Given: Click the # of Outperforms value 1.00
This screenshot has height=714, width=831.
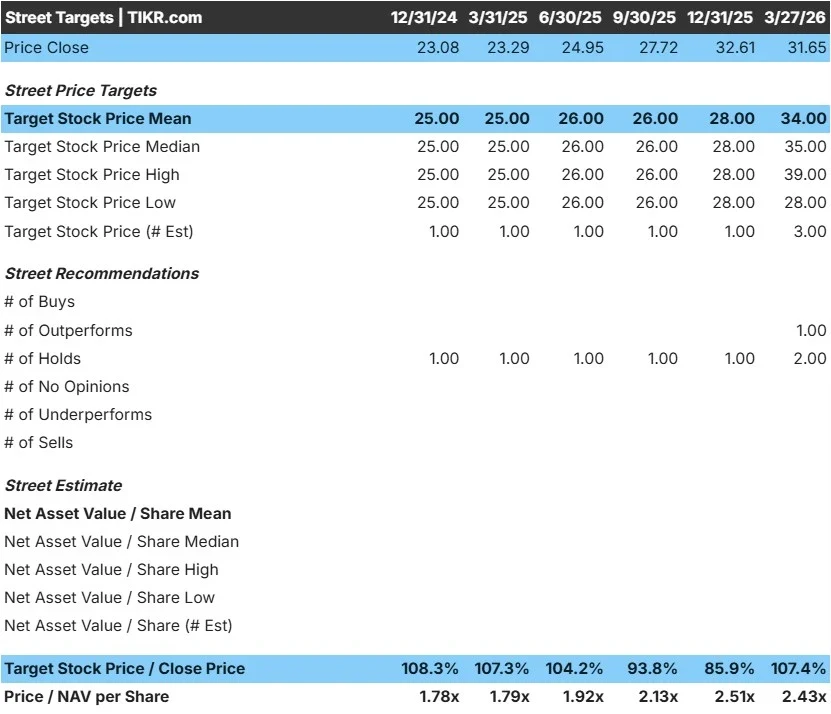Looking at the screenshot, I should 811,331.
